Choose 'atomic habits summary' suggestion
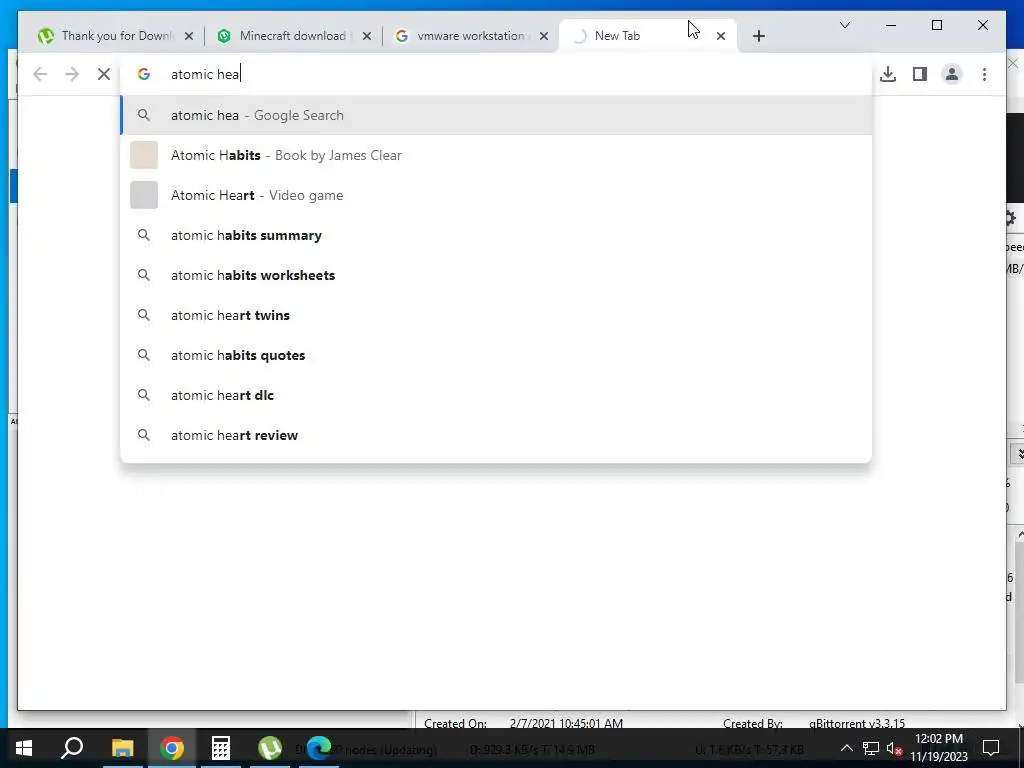Image resolution: width=1024 pixels, height=768 pixels. (496, 235)
